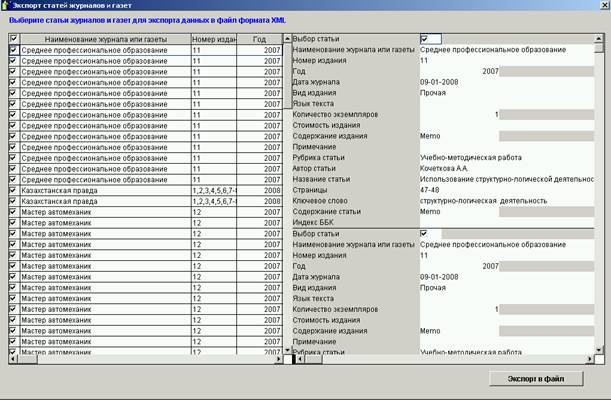The image size is (611, 400).
Task: Toggle the select-all checkbox in the table header
Action: click(14, 39)
